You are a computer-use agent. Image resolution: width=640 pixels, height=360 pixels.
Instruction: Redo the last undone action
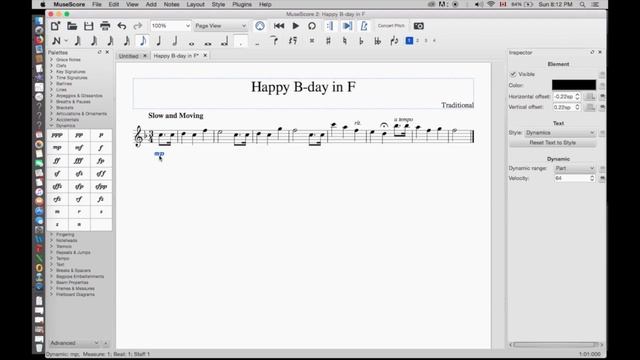(x=138, y=26)
